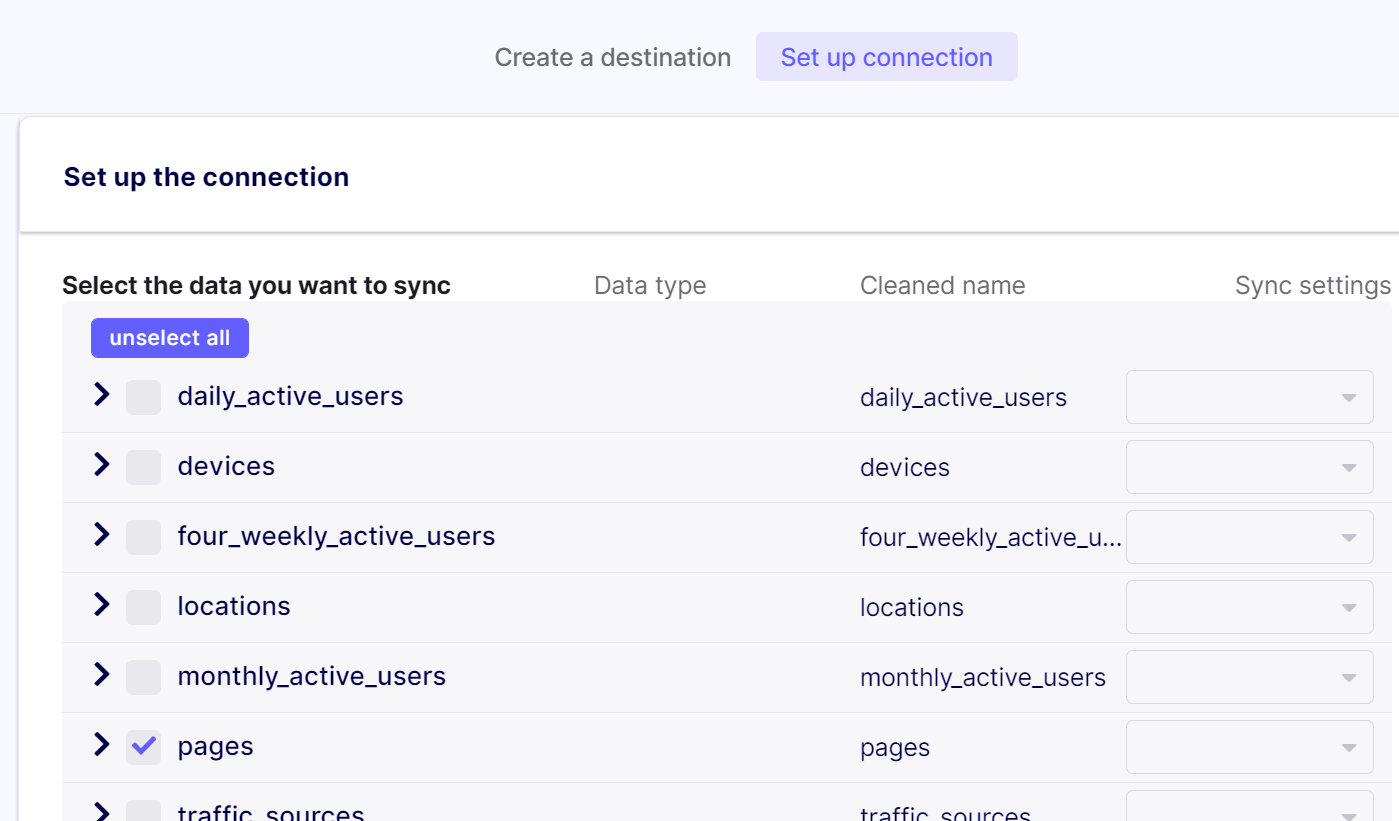
Task: Open the locations sync settings dropdown
Action: coord(1249,607)
